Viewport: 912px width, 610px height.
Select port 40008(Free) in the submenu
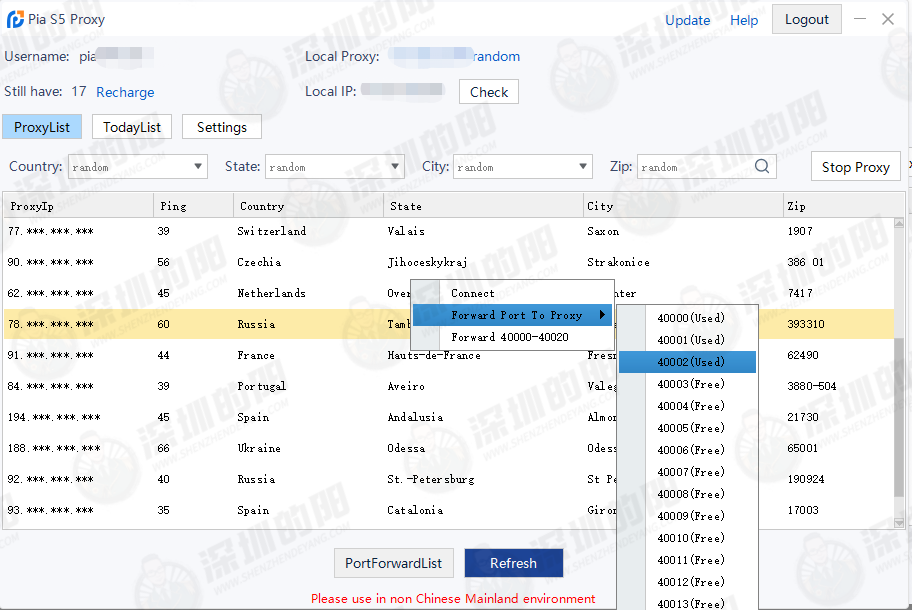coord(687,494)
